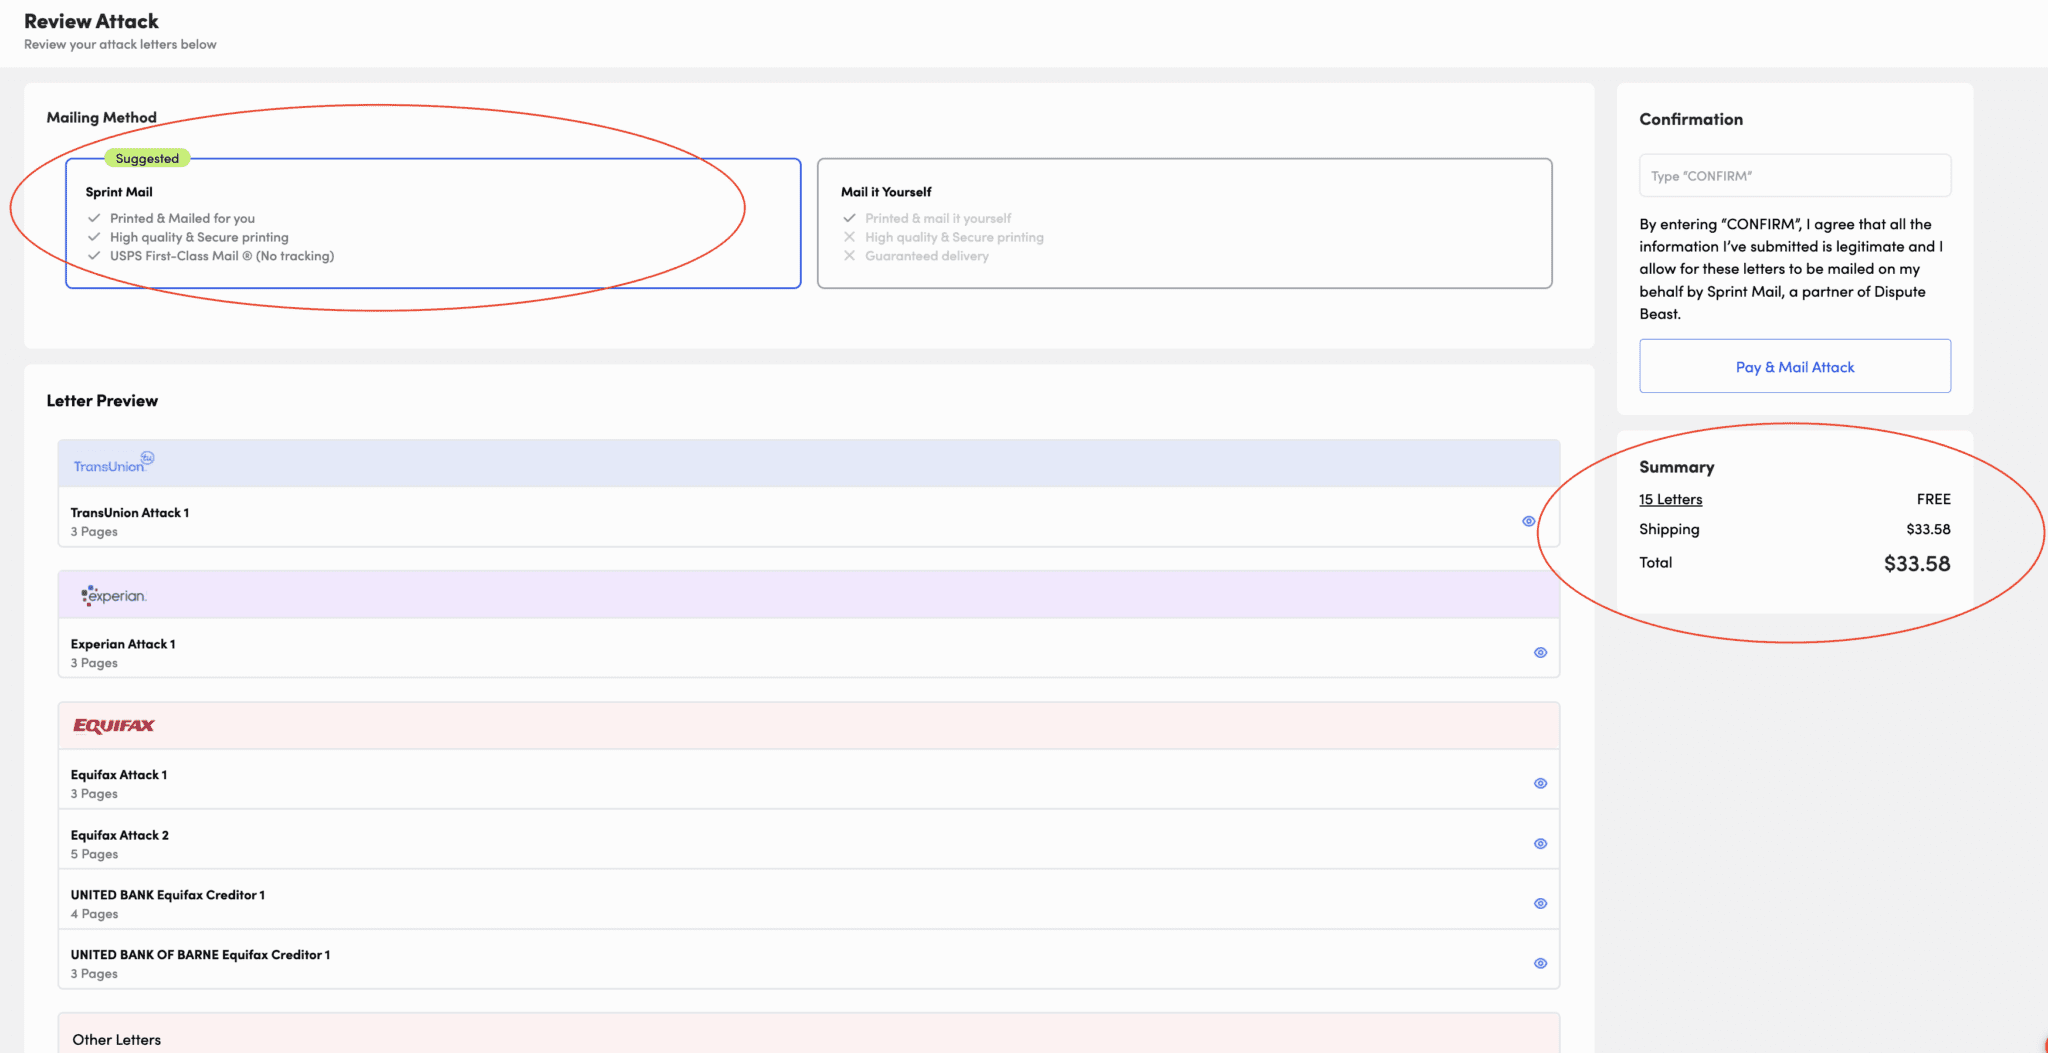Click the Experian logo banner
2048x1053 pixels.
click(113, 595)
